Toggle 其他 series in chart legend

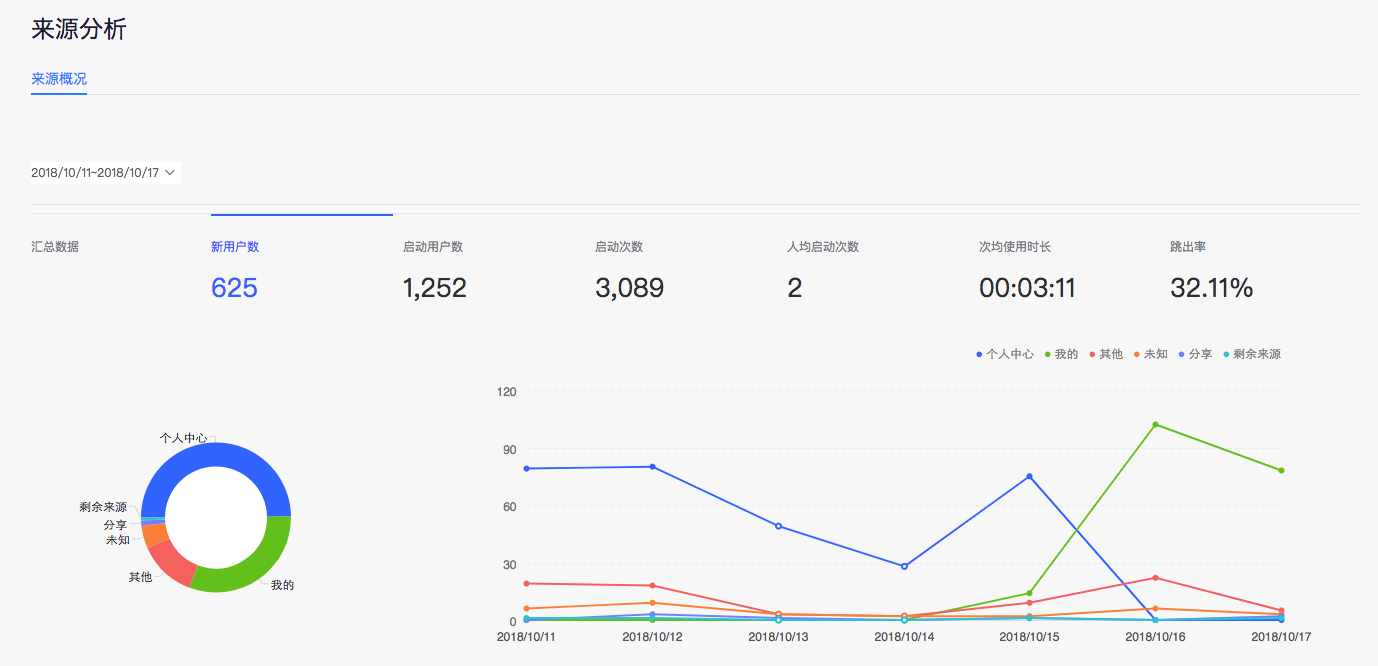tap(1106, 354)
